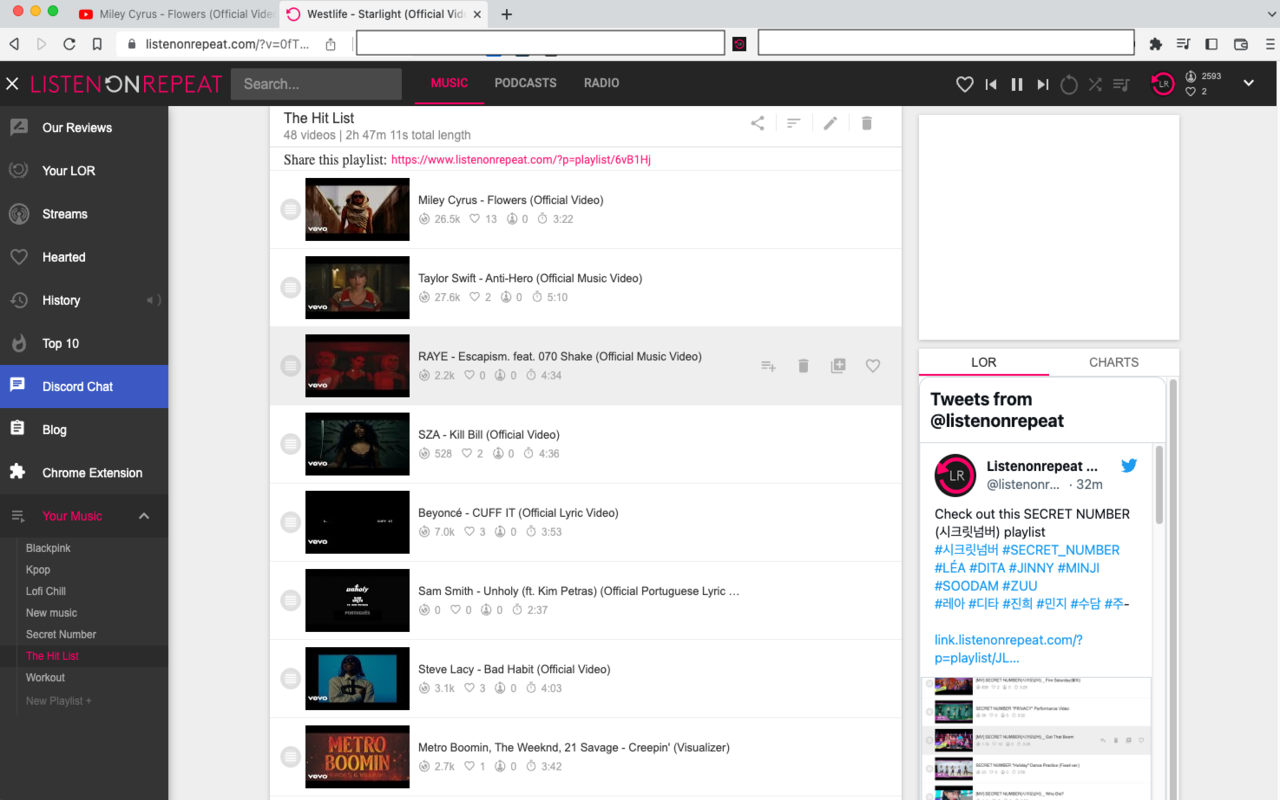The width and height of the screenshot is (1280, 800).
Task: Enable shuffle playback
Action: pyautogui.click(x=1095, y=84)
